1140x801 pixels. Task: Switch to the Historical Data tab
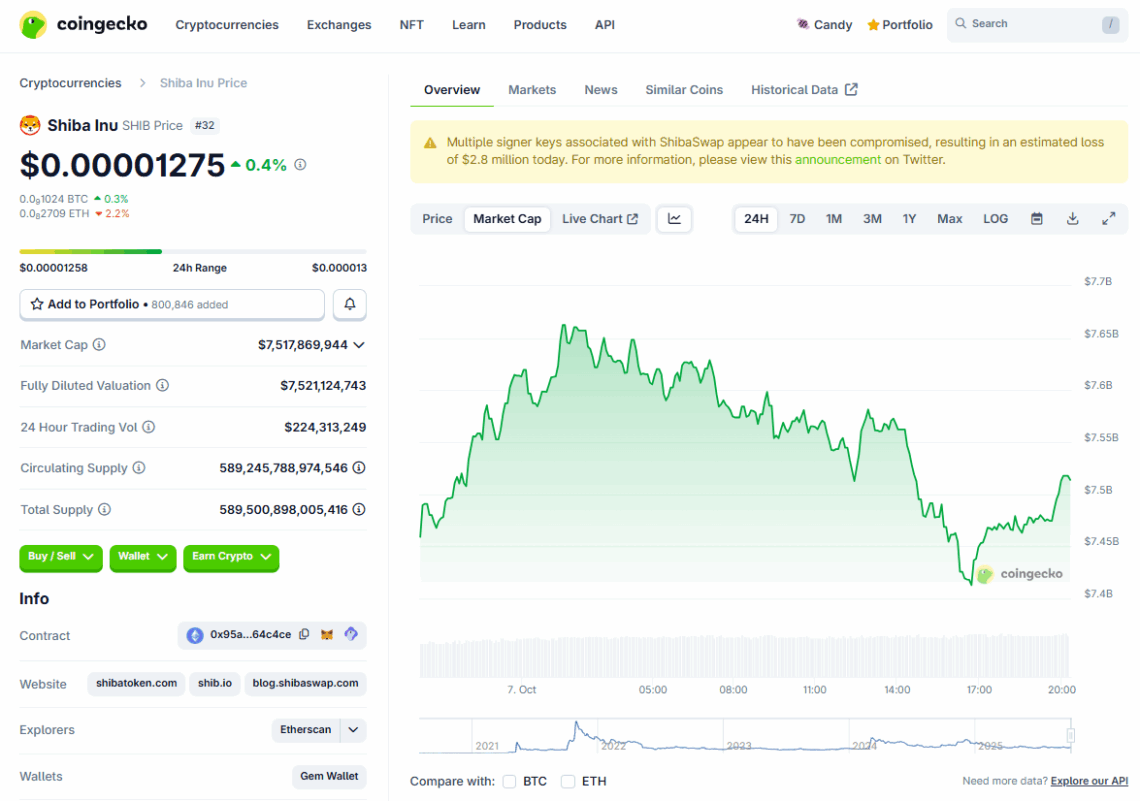pyautogui.click(x=795, y=89)
